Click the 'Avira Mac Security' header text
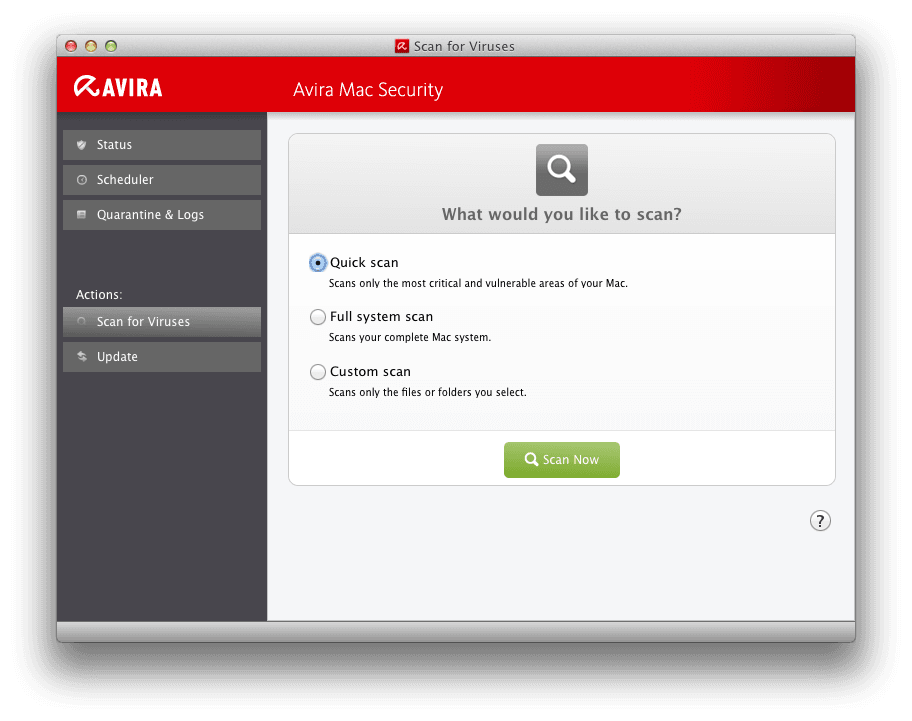Screen dimensions: 912x721 [367, 90]
